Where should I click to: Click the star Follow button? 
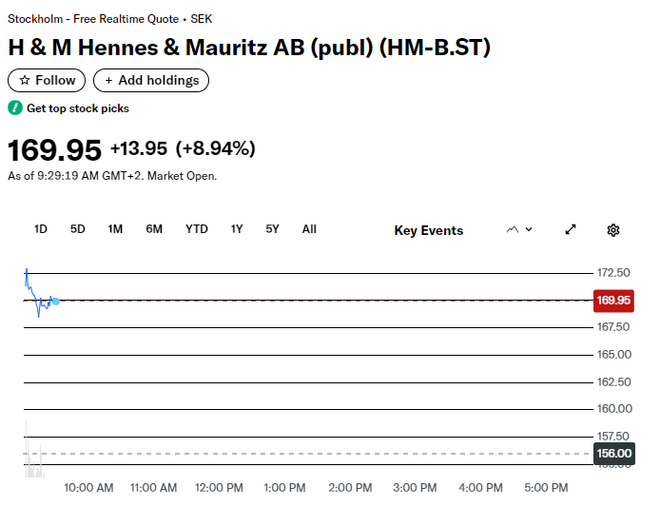47,80
